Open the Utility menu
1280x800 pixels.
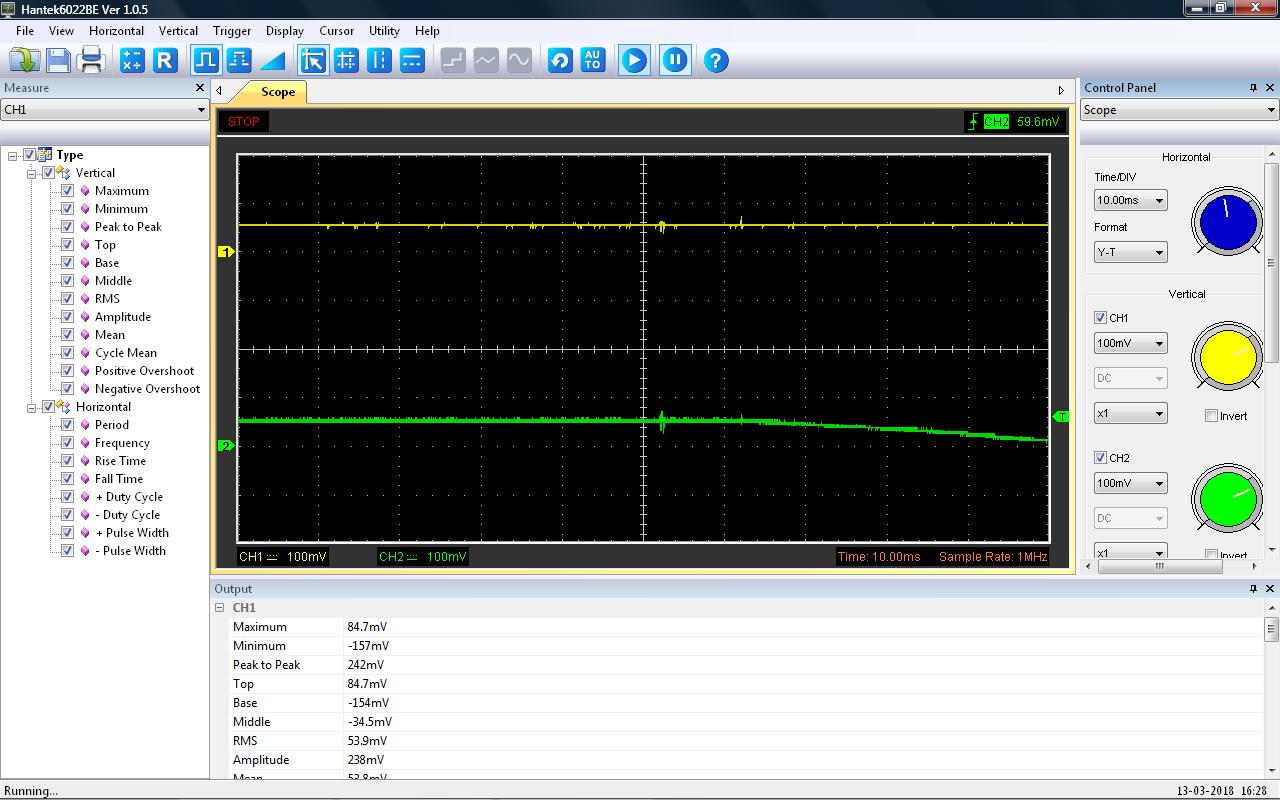click(384, 31)
